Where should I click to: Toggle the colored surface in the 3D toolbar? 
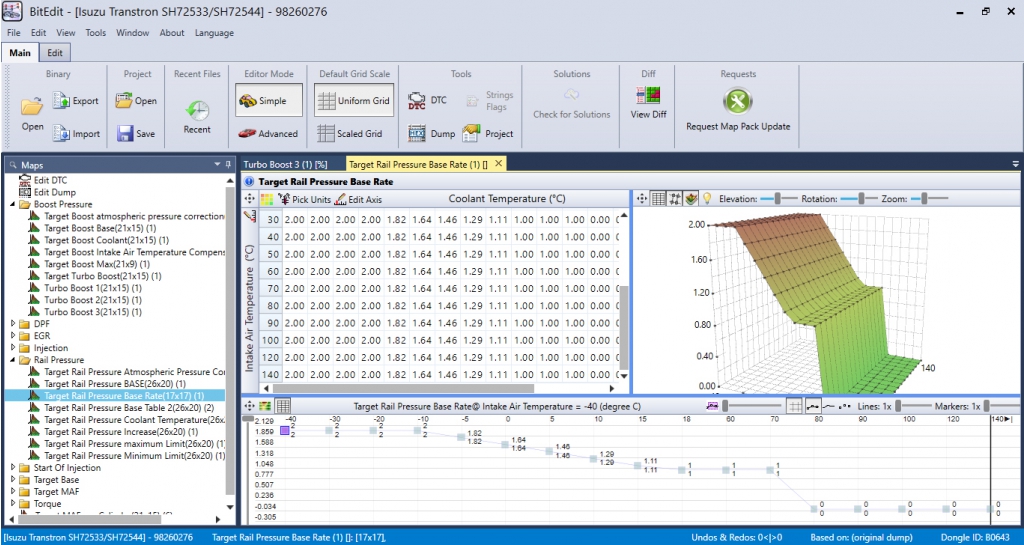691,198
